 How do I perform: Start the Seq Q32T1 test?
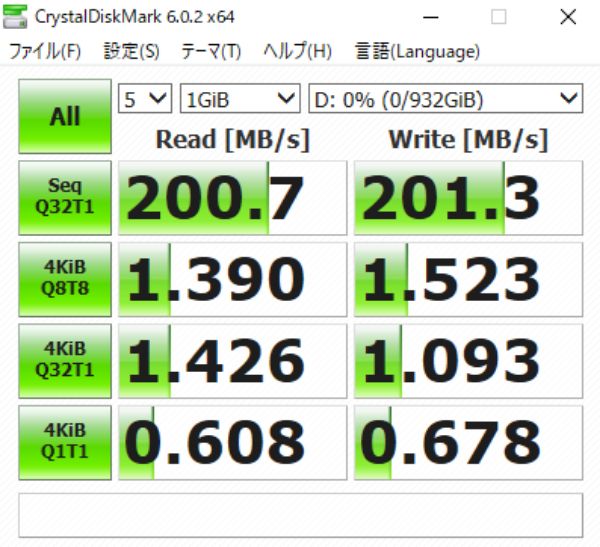pos(65,198)
